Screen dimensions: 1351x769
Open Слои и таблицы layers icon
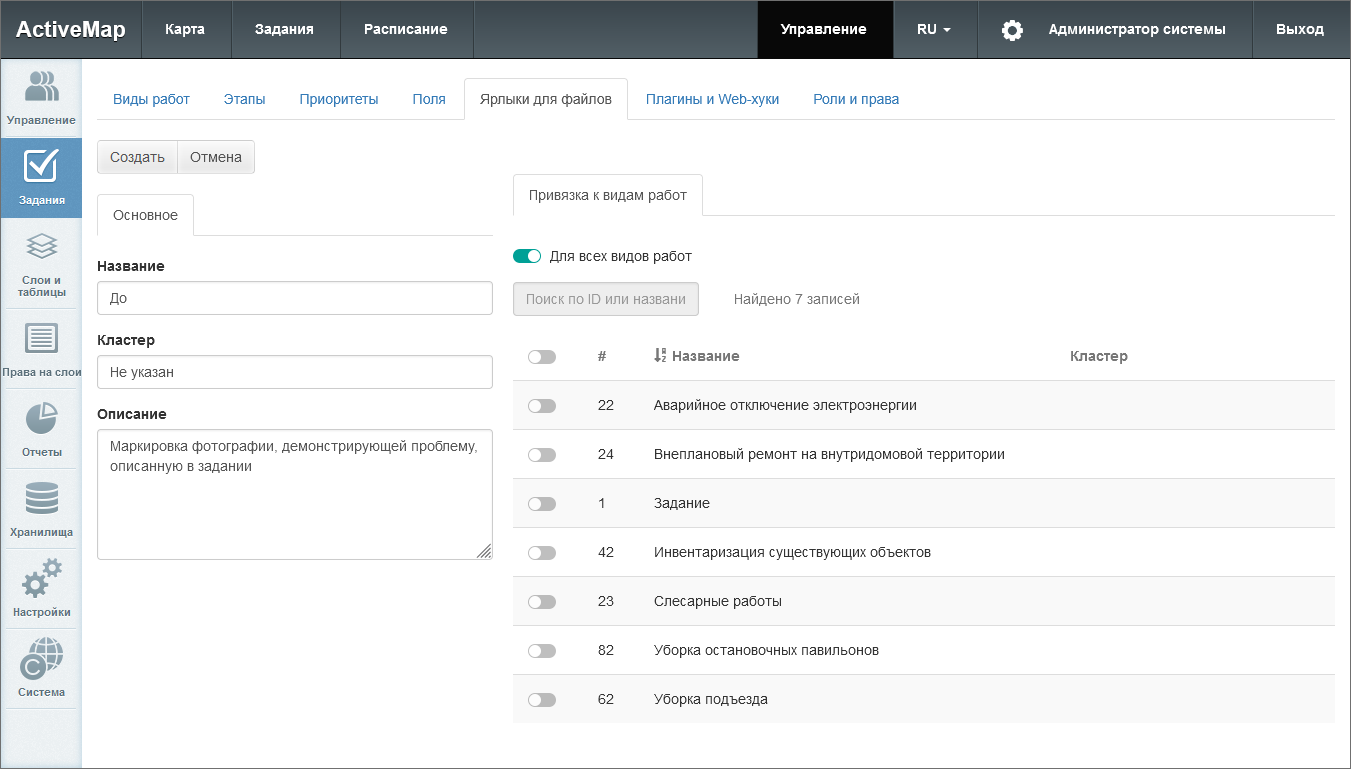point(41,247)
